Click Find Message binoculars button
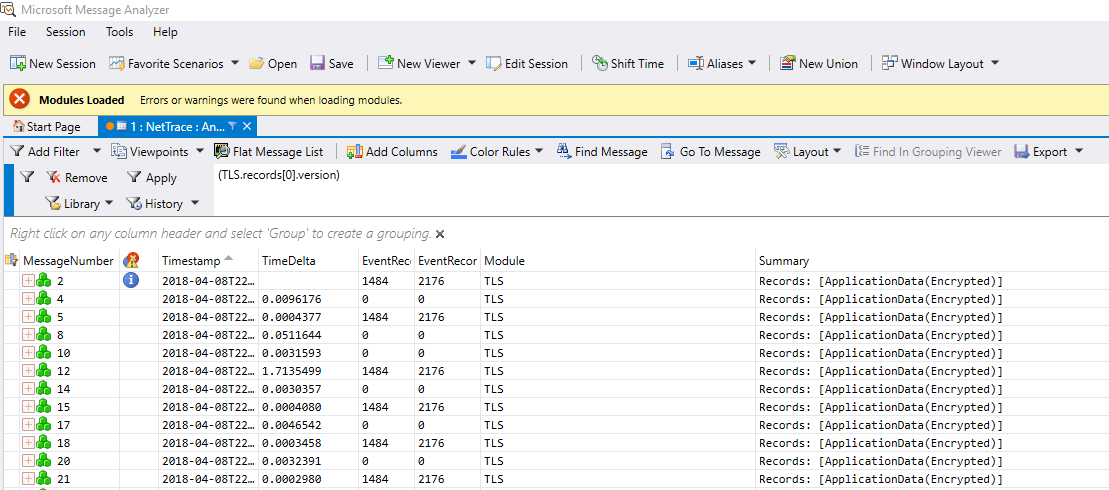 pos(602,152)
